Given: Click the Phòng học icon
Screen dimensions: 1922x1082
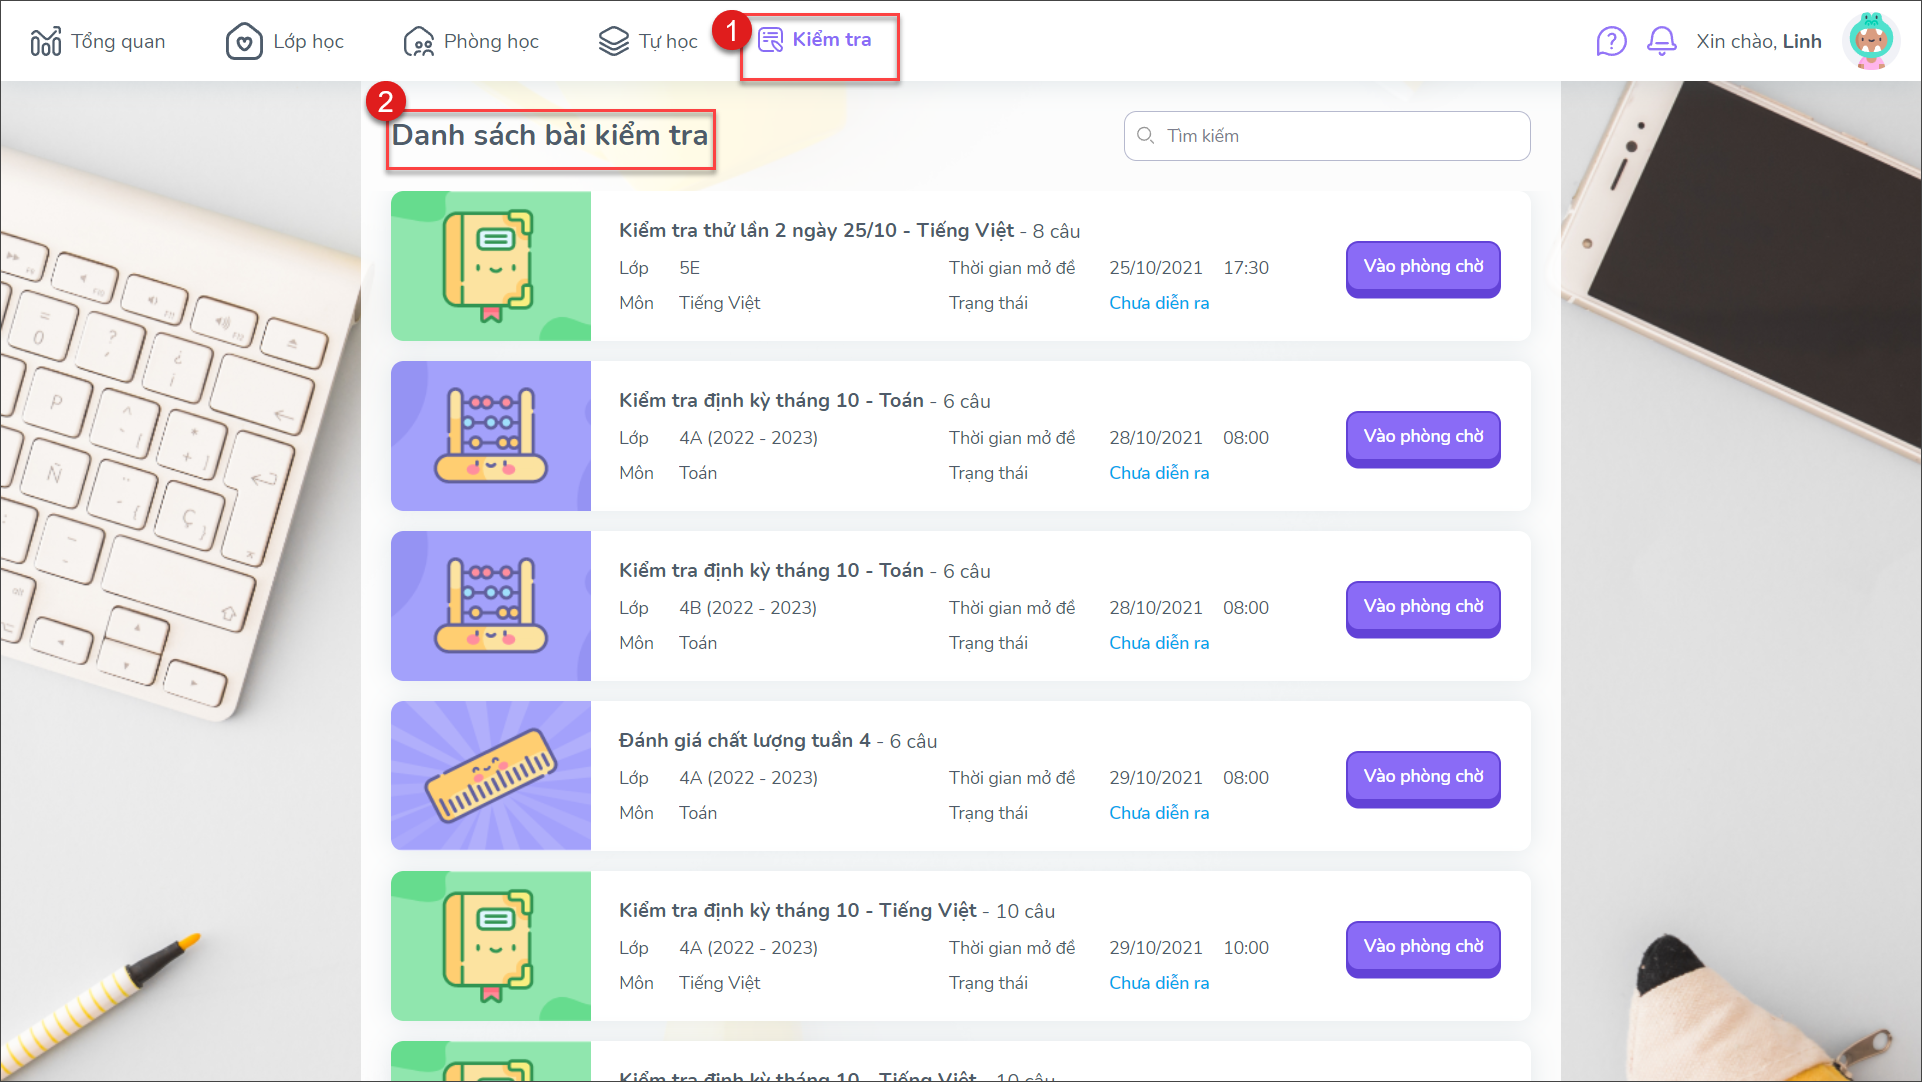Looking at the screenshot, I should pos(418,41).
